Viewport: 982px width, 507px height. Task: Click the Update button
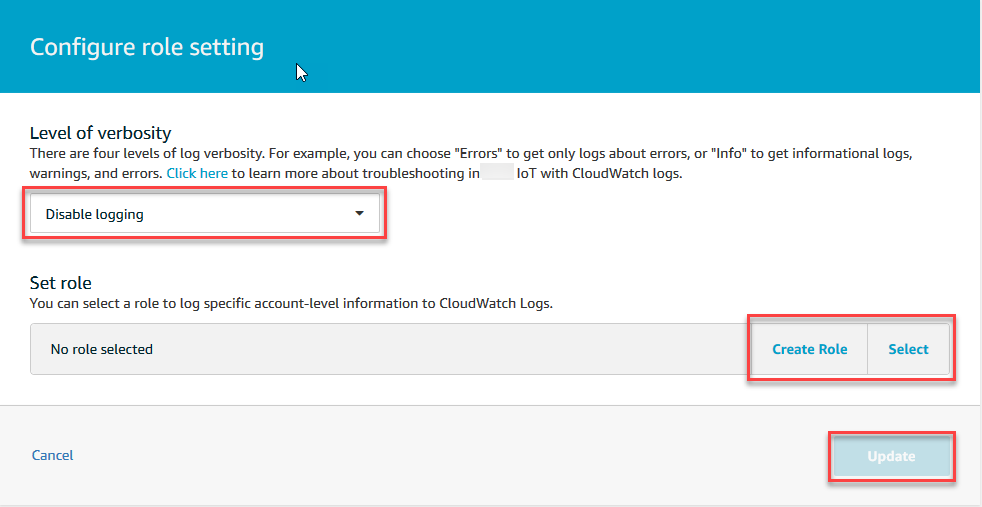[x=891, y=456]
